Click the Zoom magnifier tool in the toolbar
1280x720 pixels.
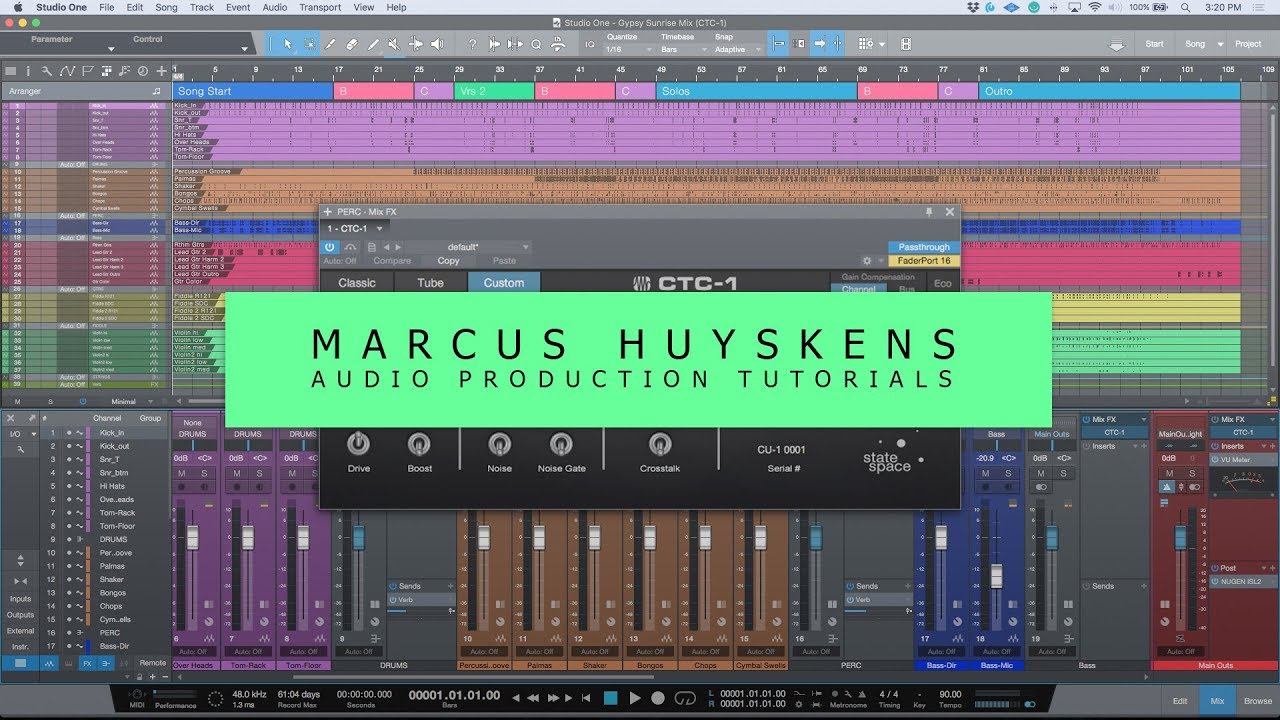tap(536, 44)
